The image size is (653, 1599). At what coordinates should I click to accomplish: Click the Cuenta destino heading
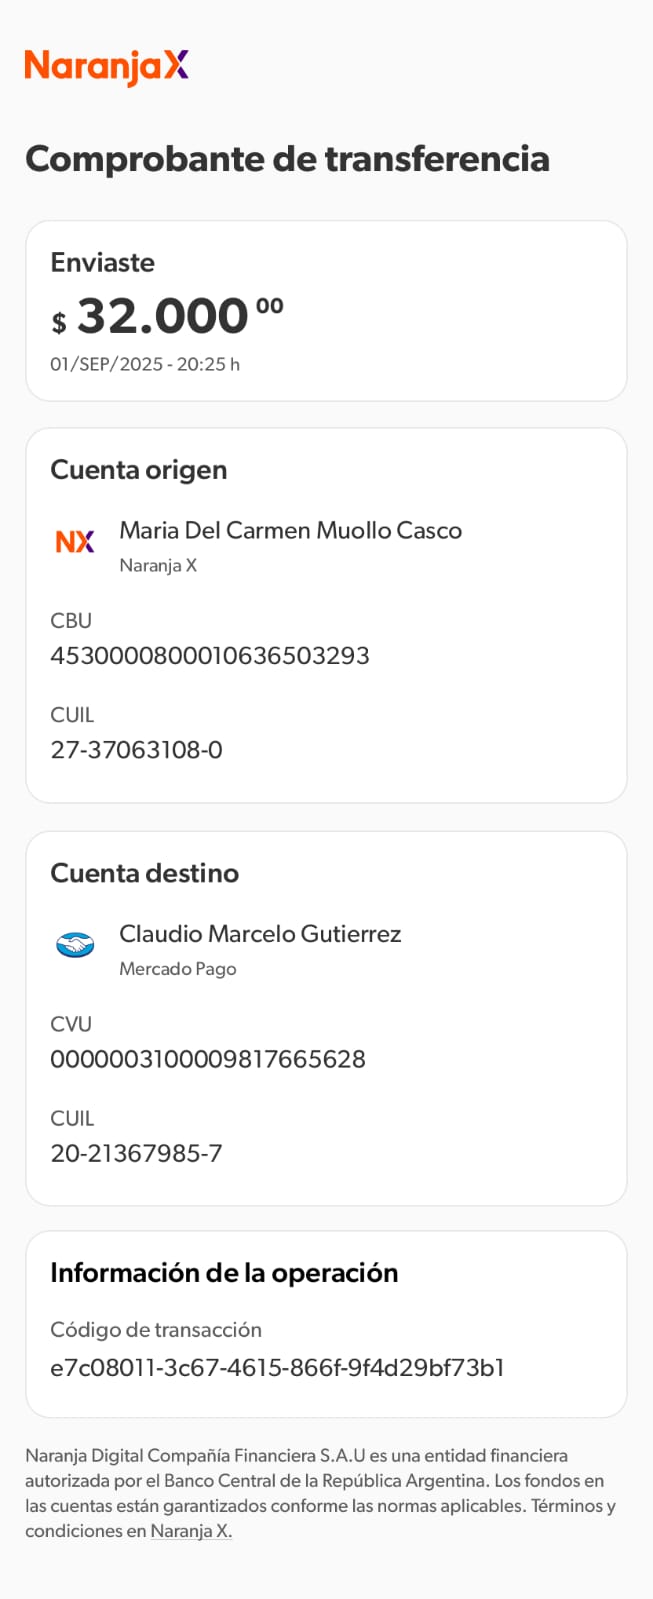point(145,873)
